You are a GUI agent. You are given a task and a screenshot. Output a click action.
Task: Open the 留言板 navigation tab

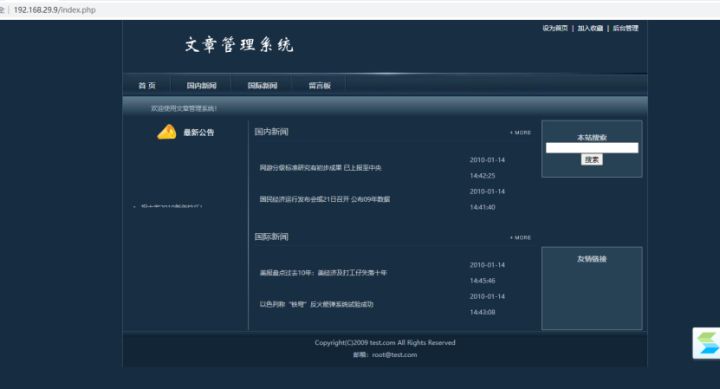(320, 85)
